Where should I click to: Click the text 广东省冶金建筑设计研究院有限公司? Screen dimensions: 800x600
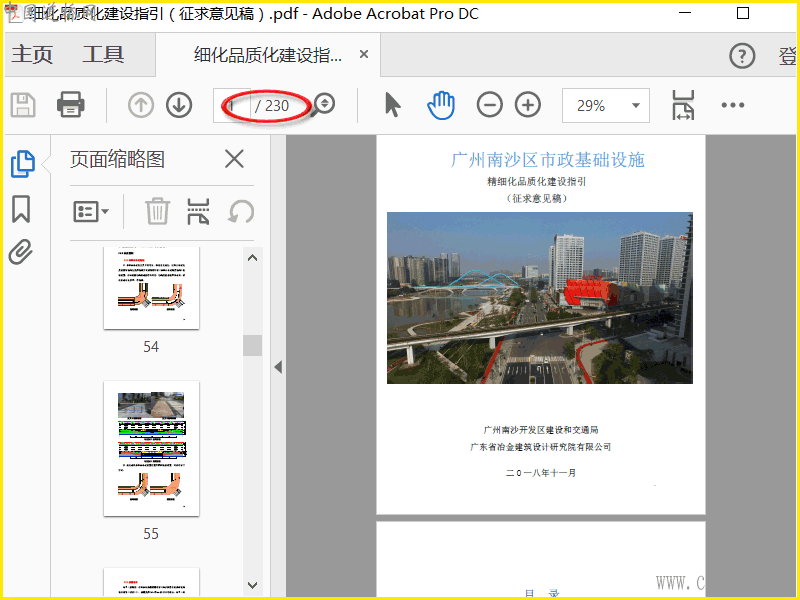541,447
